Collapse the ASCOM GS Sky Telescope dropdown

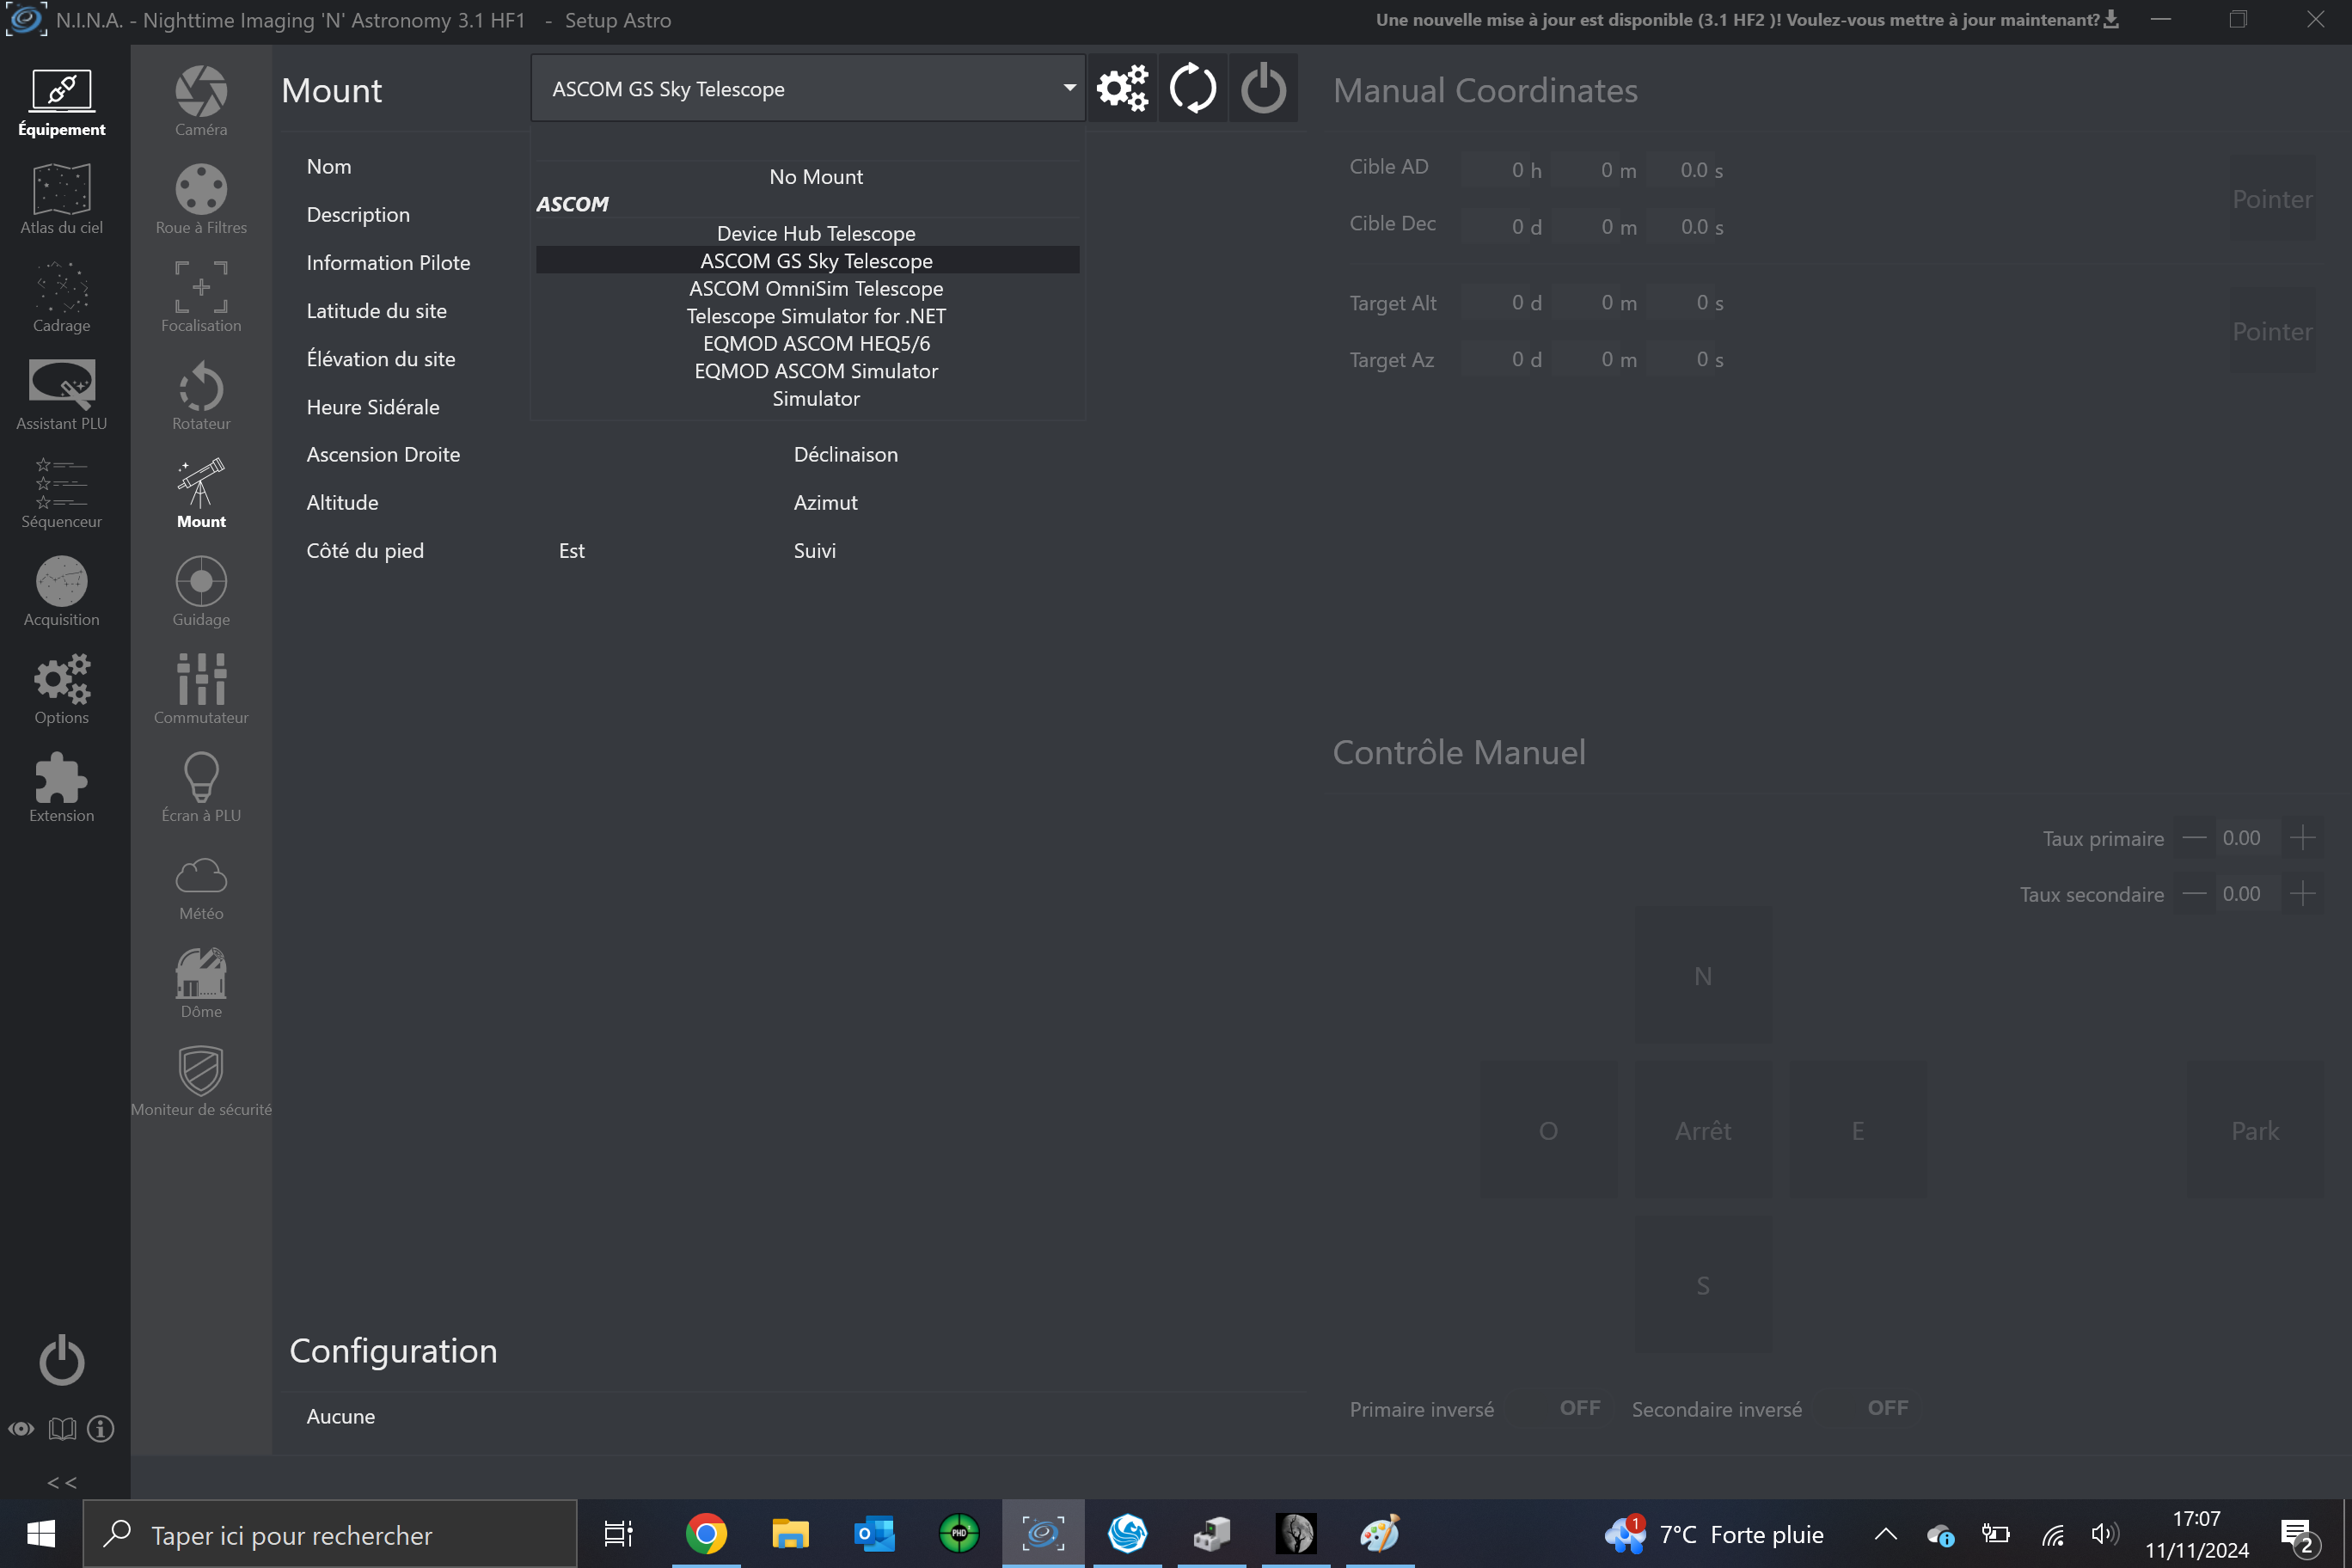coord(1069,88)
